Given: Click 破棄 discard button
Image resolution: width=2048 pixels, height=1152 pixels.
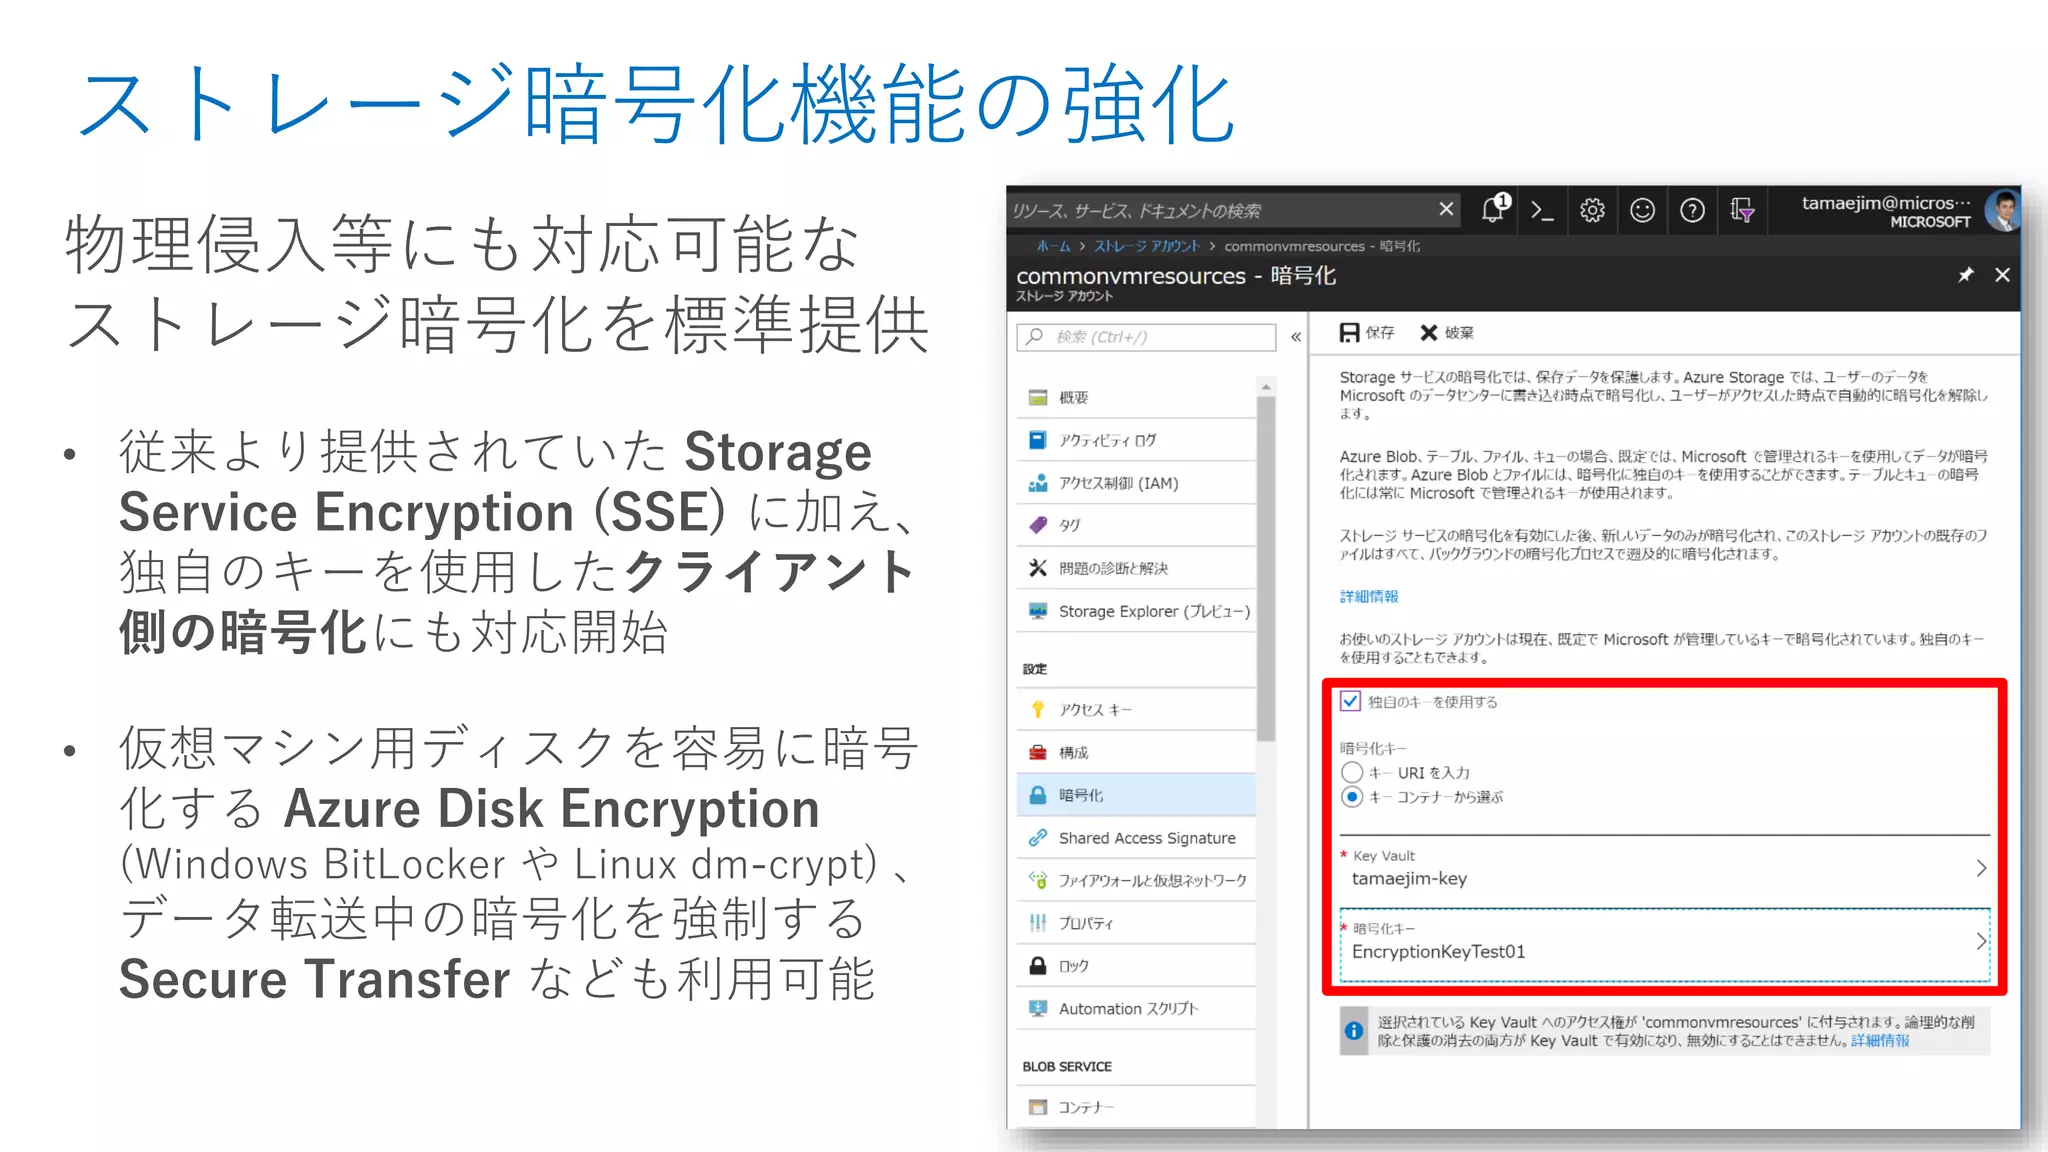Looking at the screenshot, I should tap(1447, 333).
